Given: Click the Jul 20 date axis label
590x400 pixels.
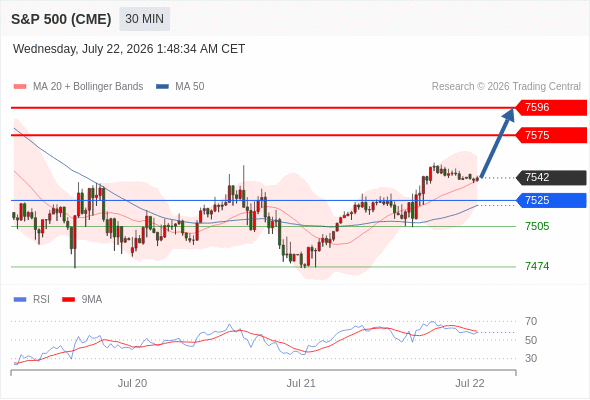Looking at the screenshot, I should (132, 383).
